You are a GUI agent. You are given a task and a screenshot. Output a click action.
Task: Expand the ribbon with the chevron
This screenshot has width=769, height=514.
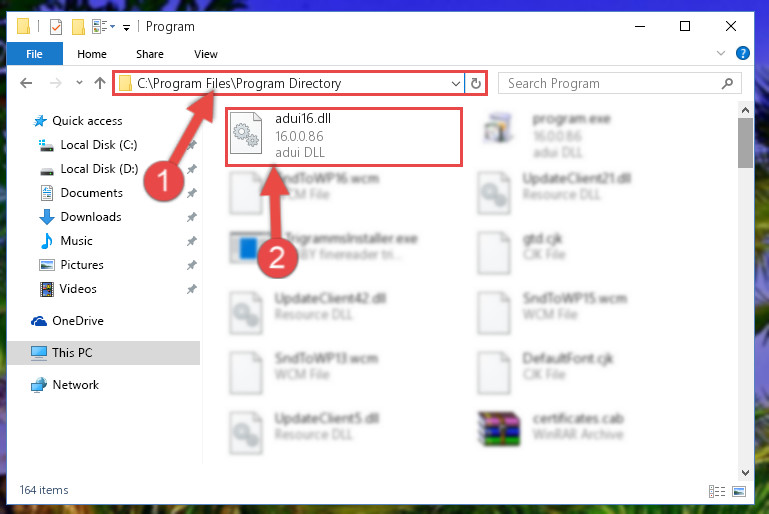(x=720, y=53)
